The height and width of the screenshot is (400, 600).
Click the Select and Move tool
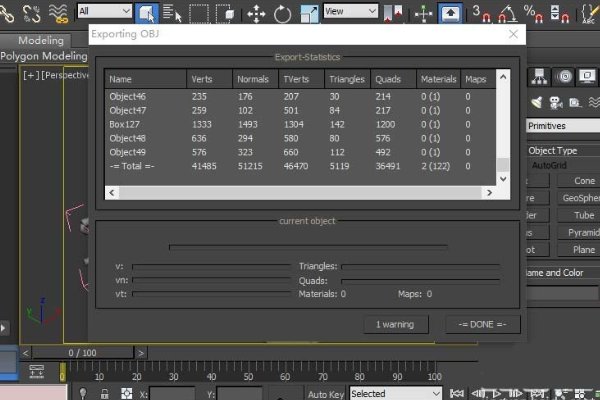(256, 13)
